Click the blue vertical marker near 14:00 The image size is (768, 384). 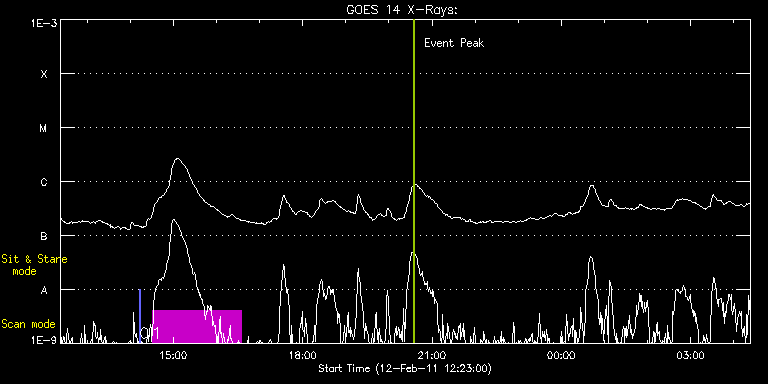[140, 316]
